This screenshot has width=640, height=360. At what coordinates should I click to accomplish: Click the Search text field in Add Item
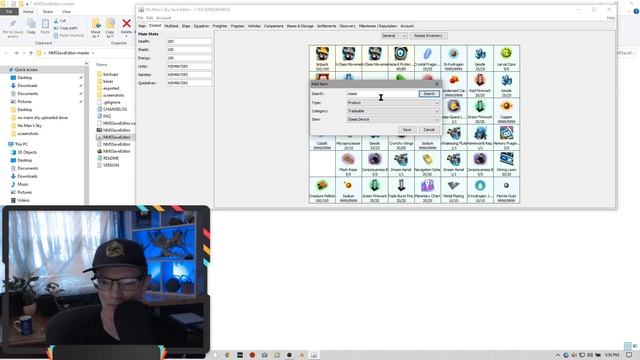pos(382,94)
